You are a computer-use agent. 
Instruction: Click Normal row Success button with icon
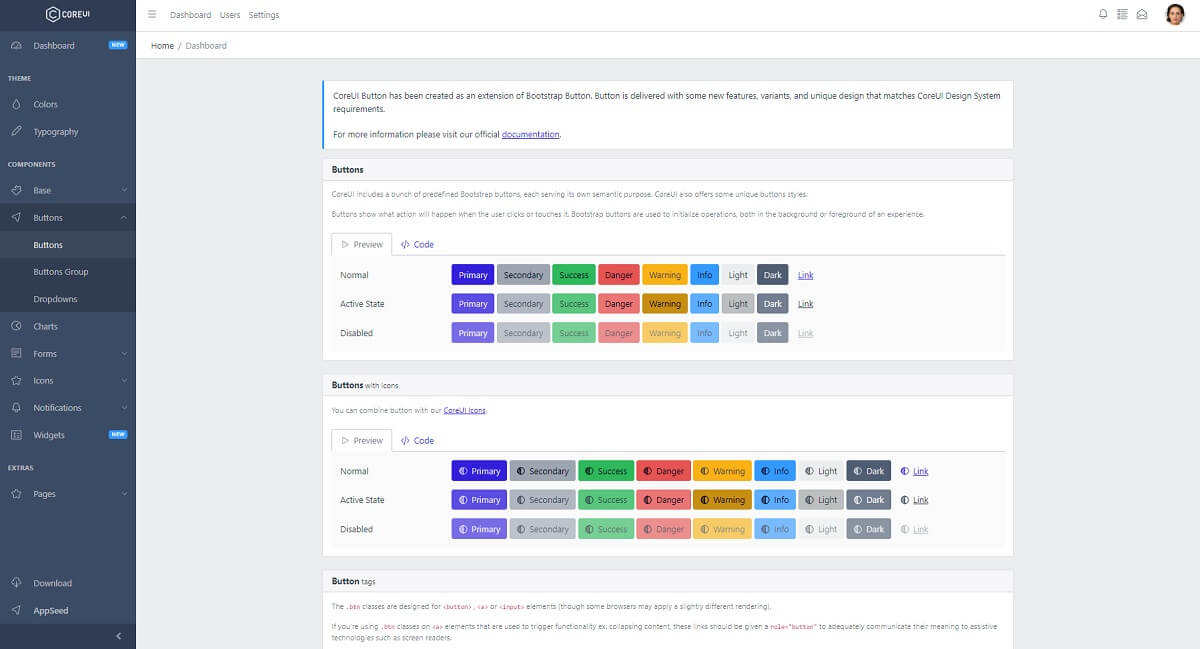(606, 471)
